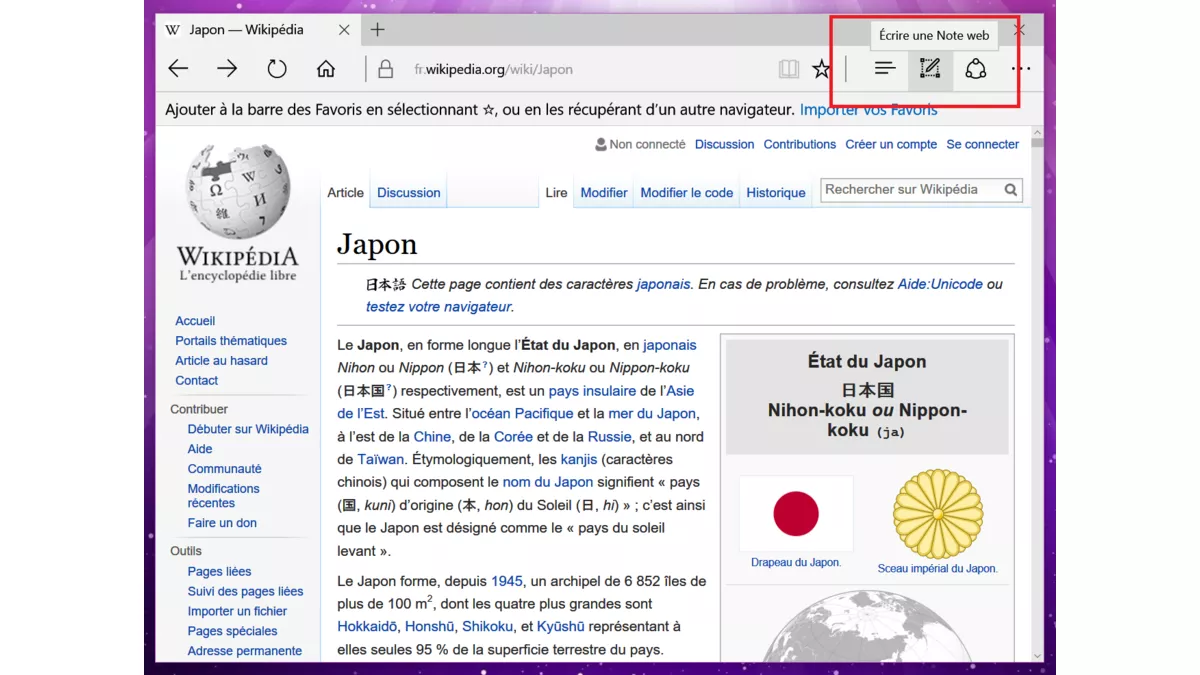The image size is (1200, 675).
Task: Click the magnifier search icon
Action: click(1011, 190)
